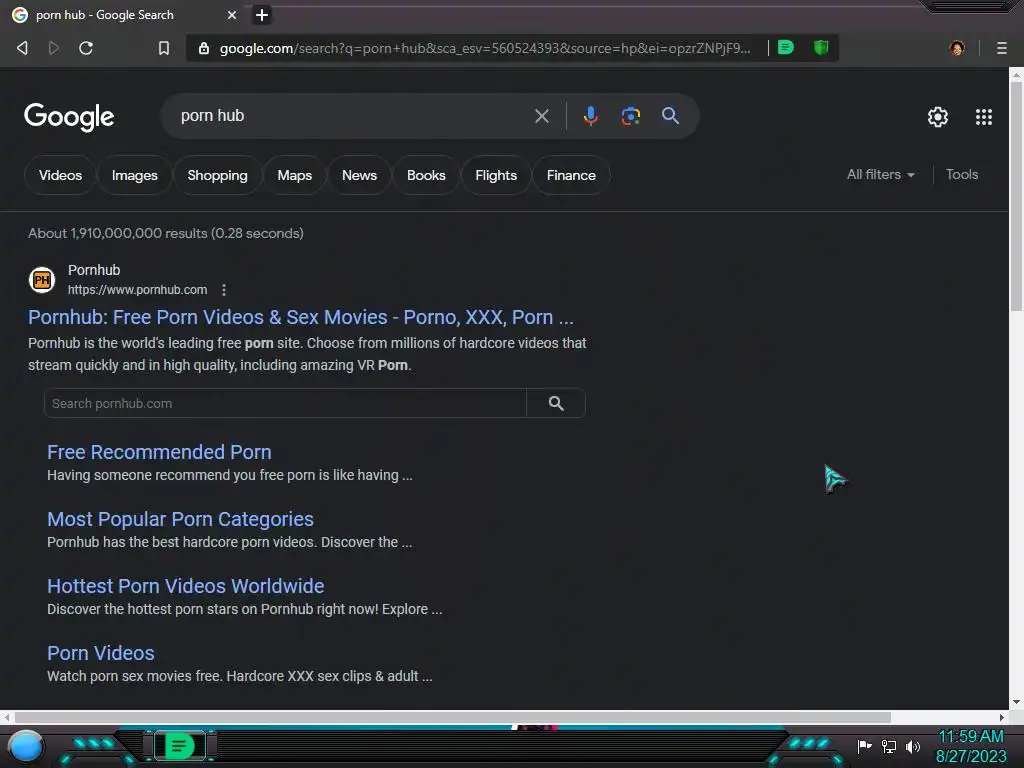Bookmark this page via the bookmark icon
Viewport: 1024px width, 768px height.
[x=164, y=48]
